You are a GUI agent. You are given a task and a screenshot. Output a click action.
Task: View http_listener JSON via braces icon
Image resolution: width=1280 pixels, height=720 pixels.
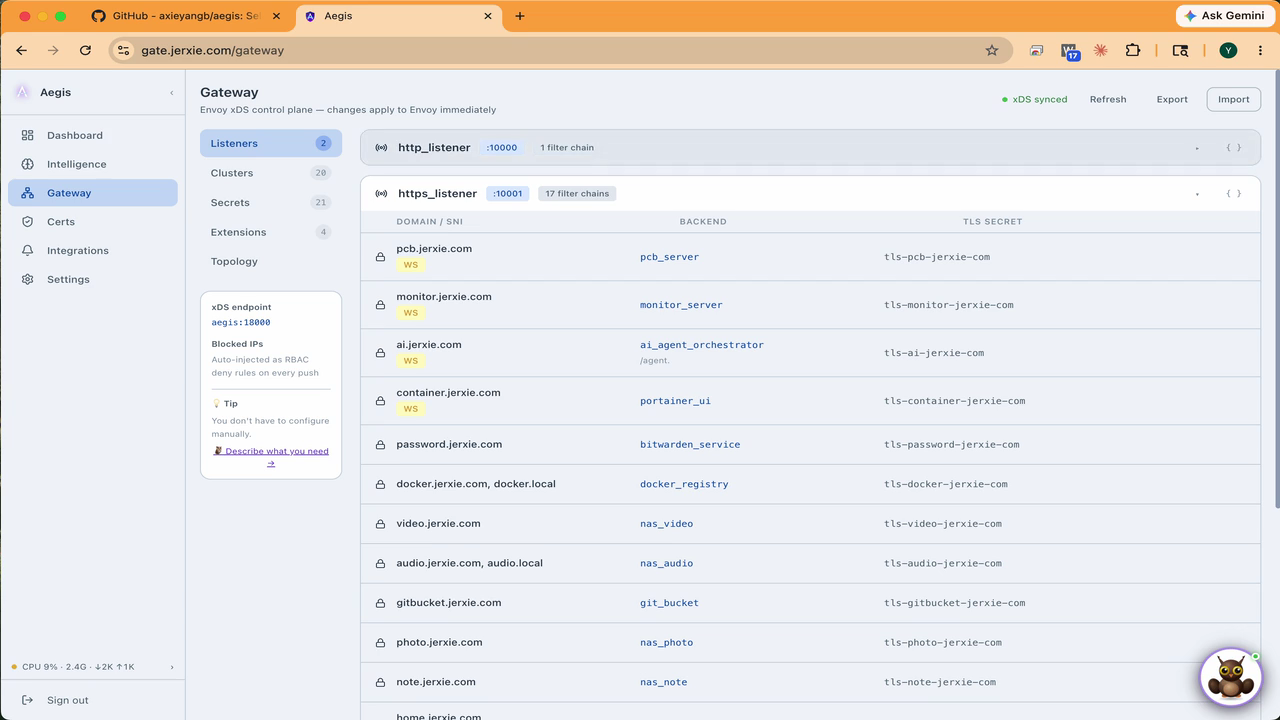(1234, 148)
